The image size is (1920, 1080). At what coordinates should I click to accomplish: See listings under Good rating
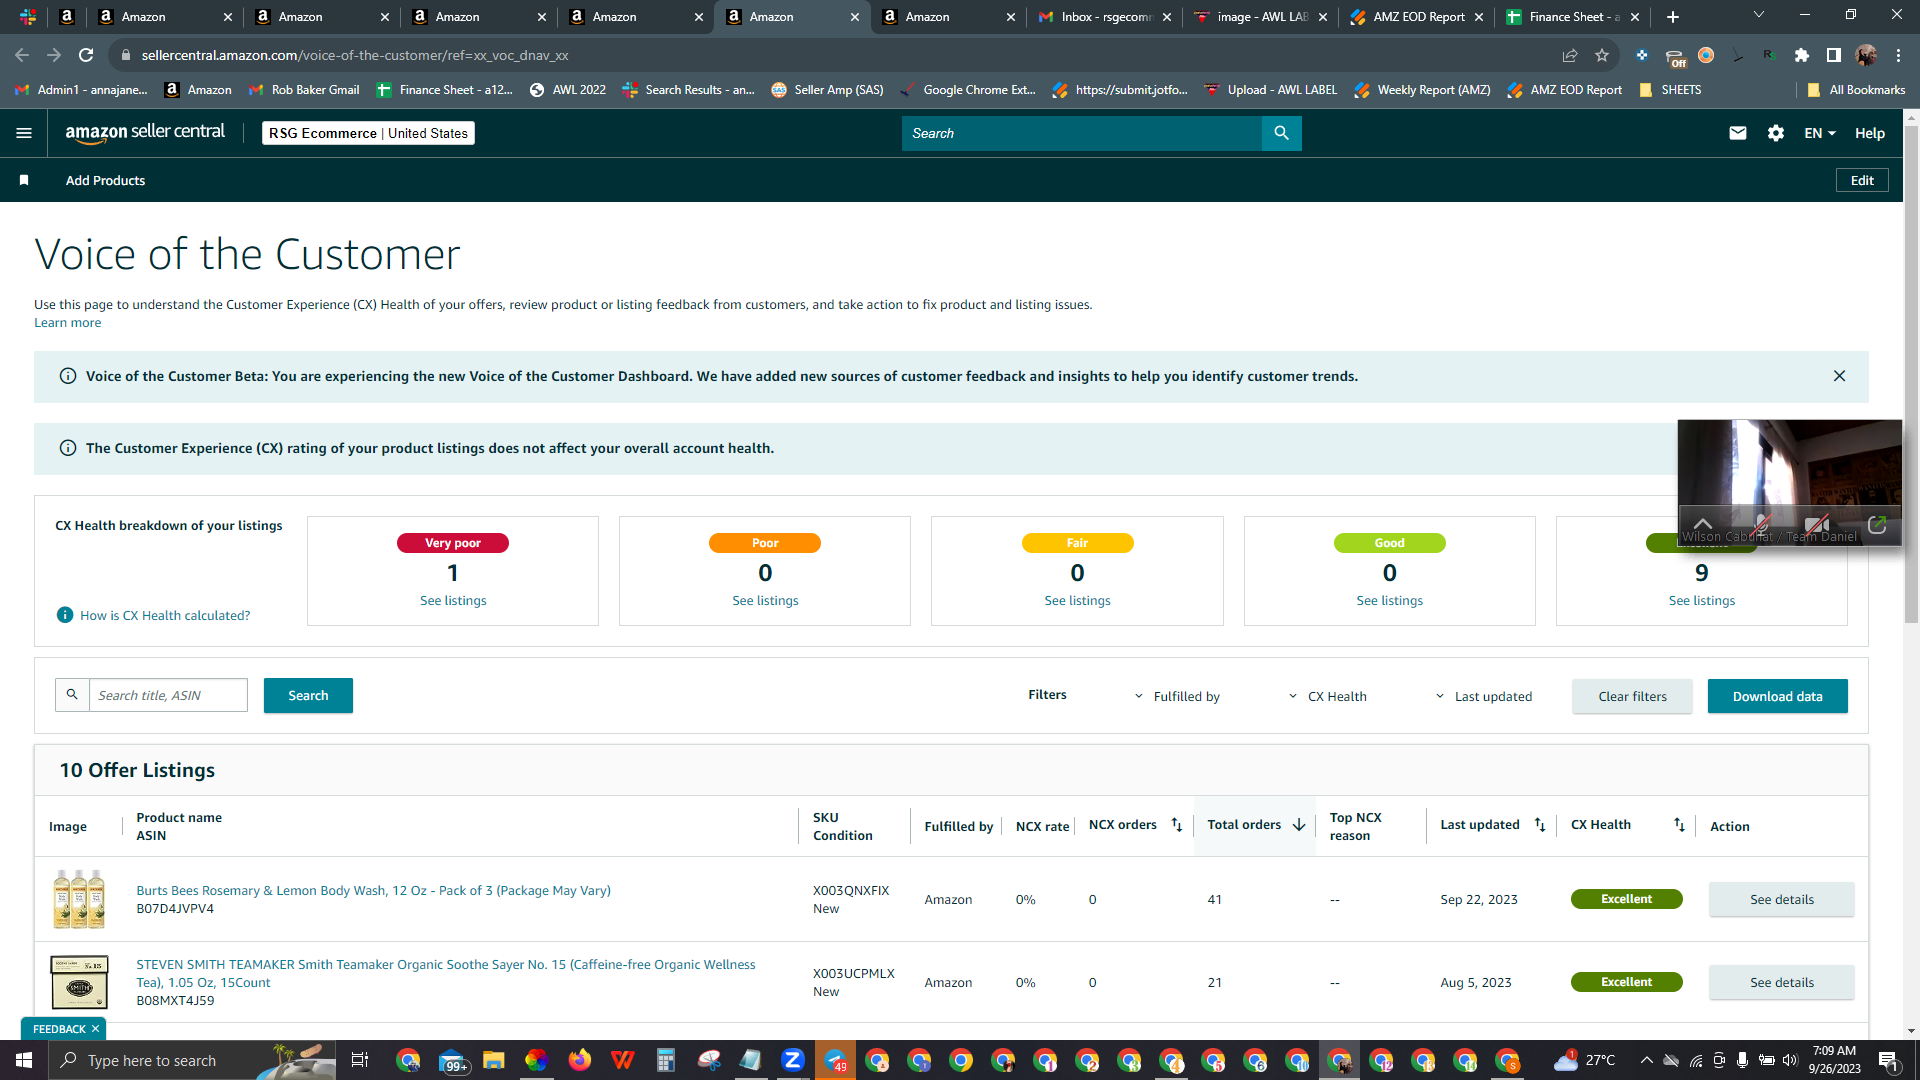coord(1389,600)
